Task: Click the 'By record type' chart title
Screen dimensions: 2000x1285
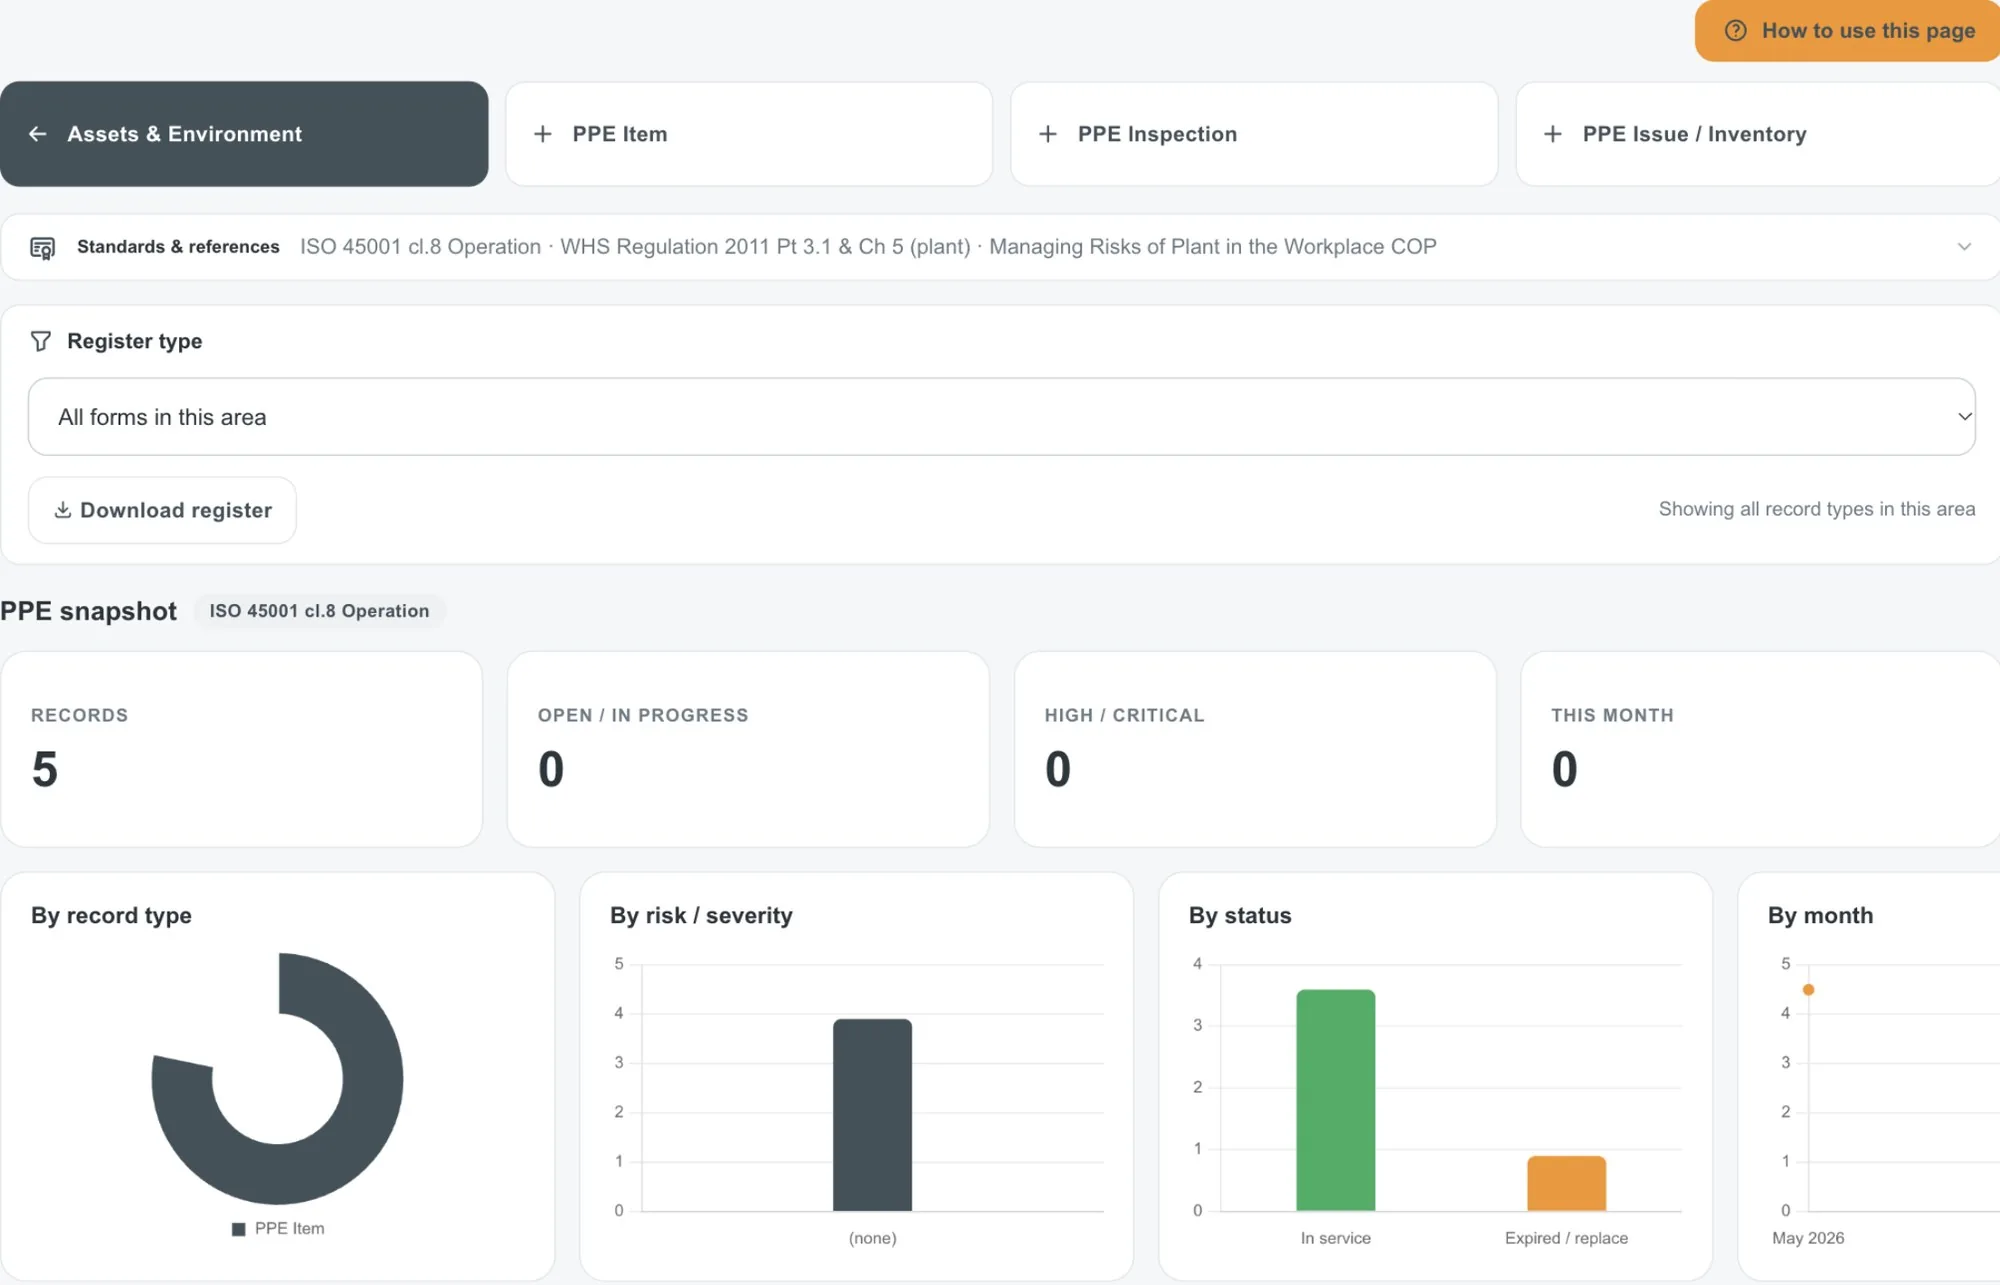Action: point(111,916)
